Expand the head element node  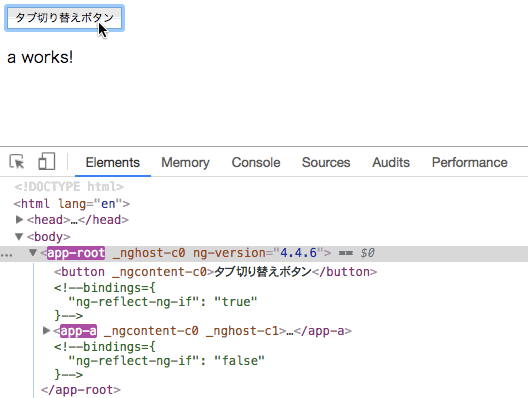[19, 220]
